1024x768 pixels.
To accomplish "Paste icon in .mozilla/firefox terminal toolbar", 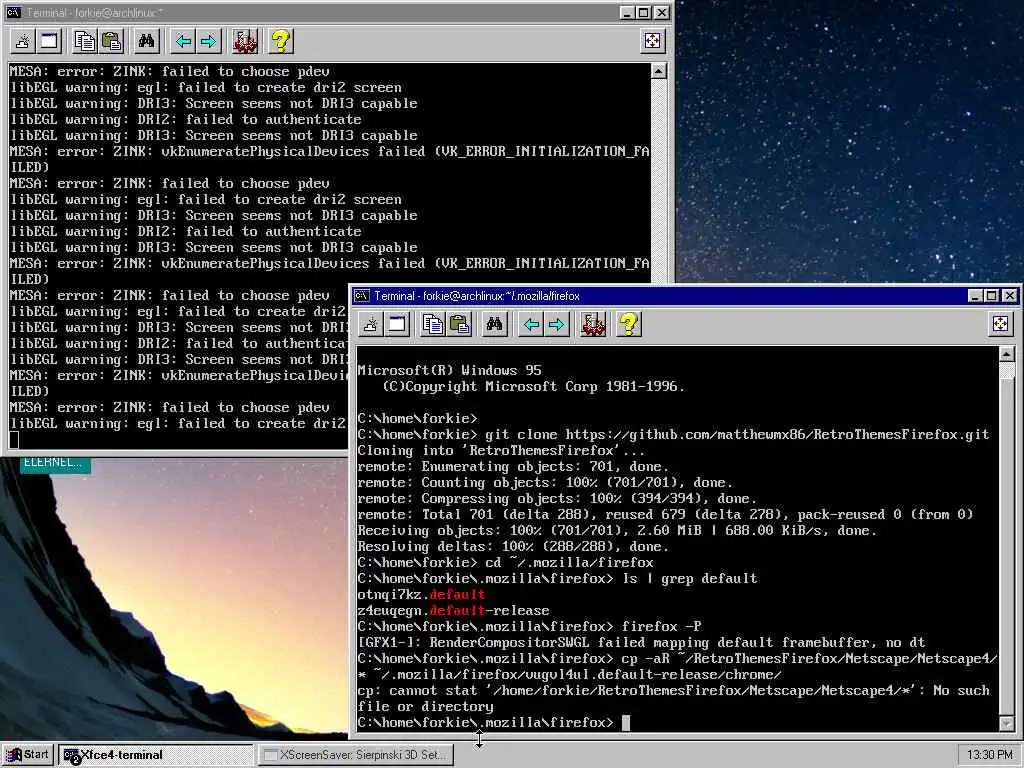I will pyautogui.click(x=460, y=325).
